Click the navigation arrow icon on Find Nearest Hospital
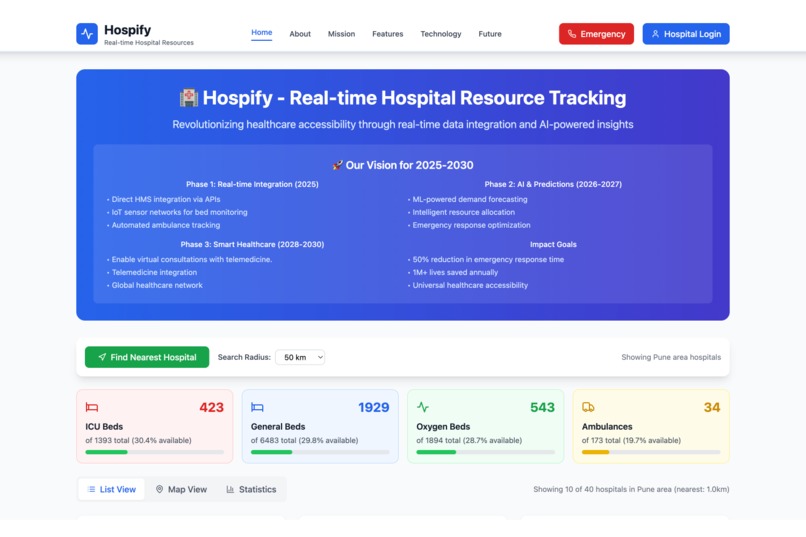This screenshot has height=537, width=806. tap(102, 357)
